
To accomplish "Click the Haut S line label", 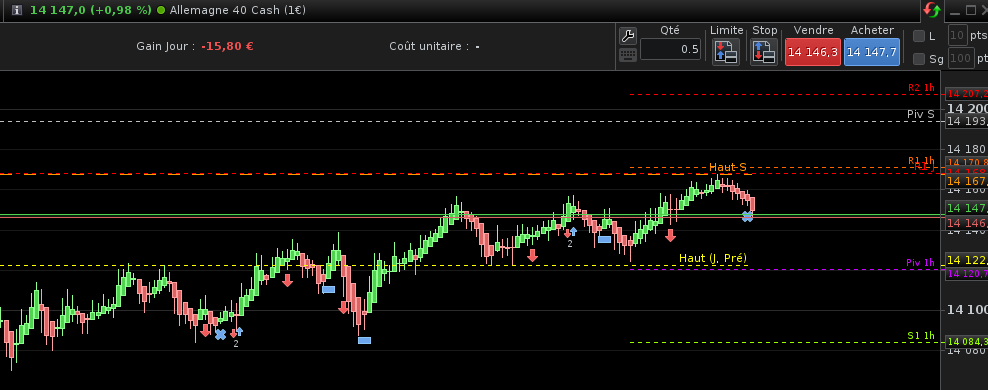I will click(728, 167).
